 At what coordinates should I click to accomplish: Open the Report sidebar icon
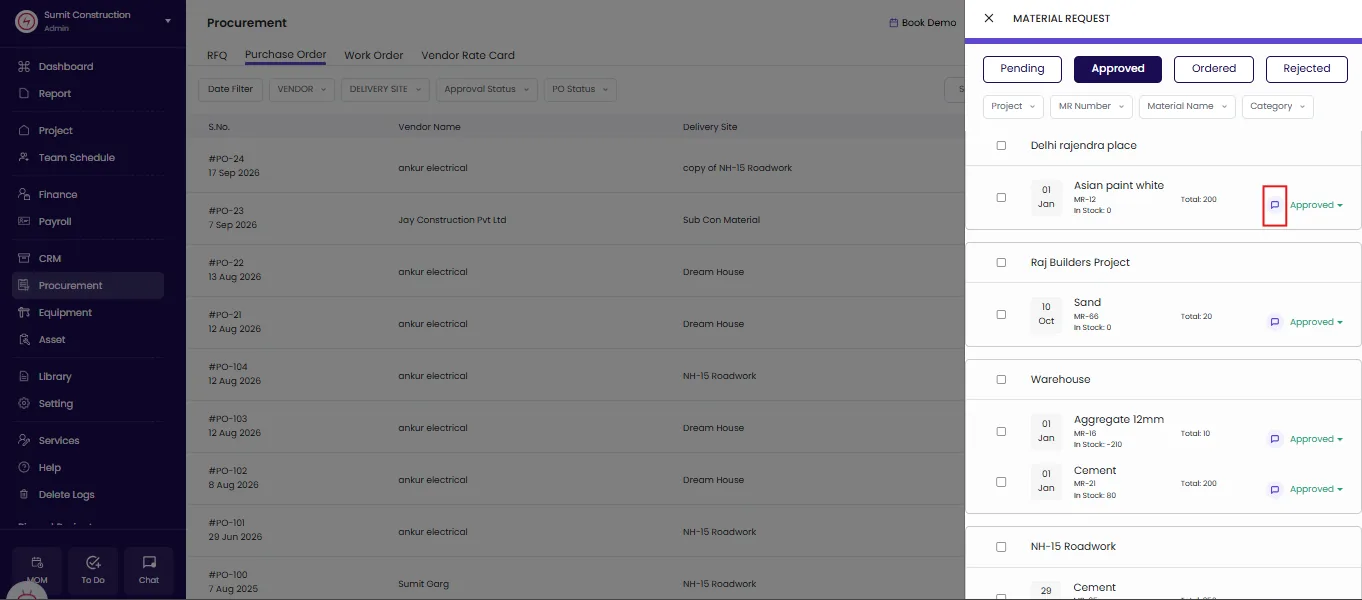pos(25,94)
